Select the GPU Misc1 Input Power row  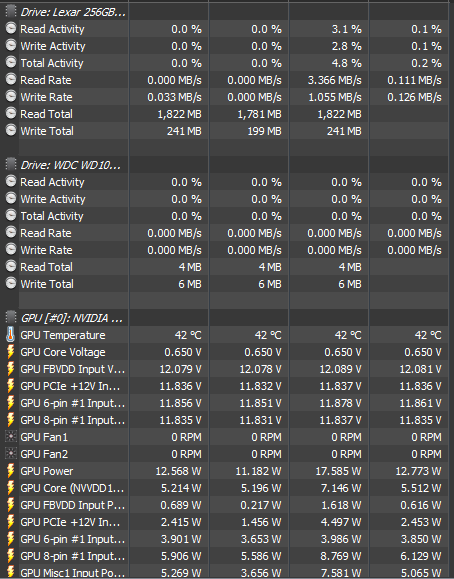(x=226, y=572)
